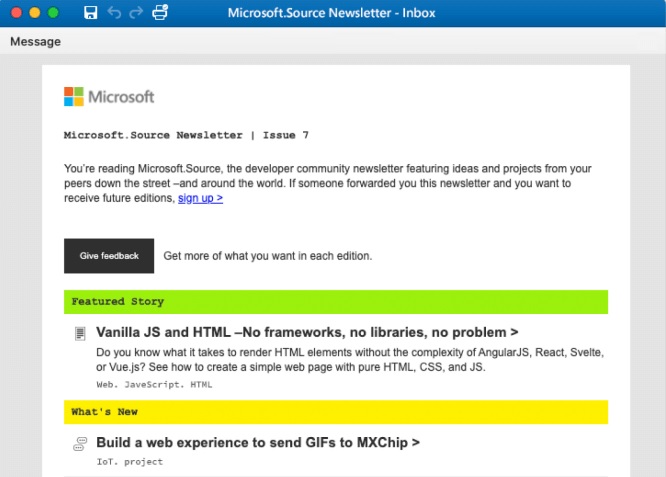Click the Undo arrow icon
This screenshot has width=666, height=477.
pyautogui.click(x=114, y=13)
